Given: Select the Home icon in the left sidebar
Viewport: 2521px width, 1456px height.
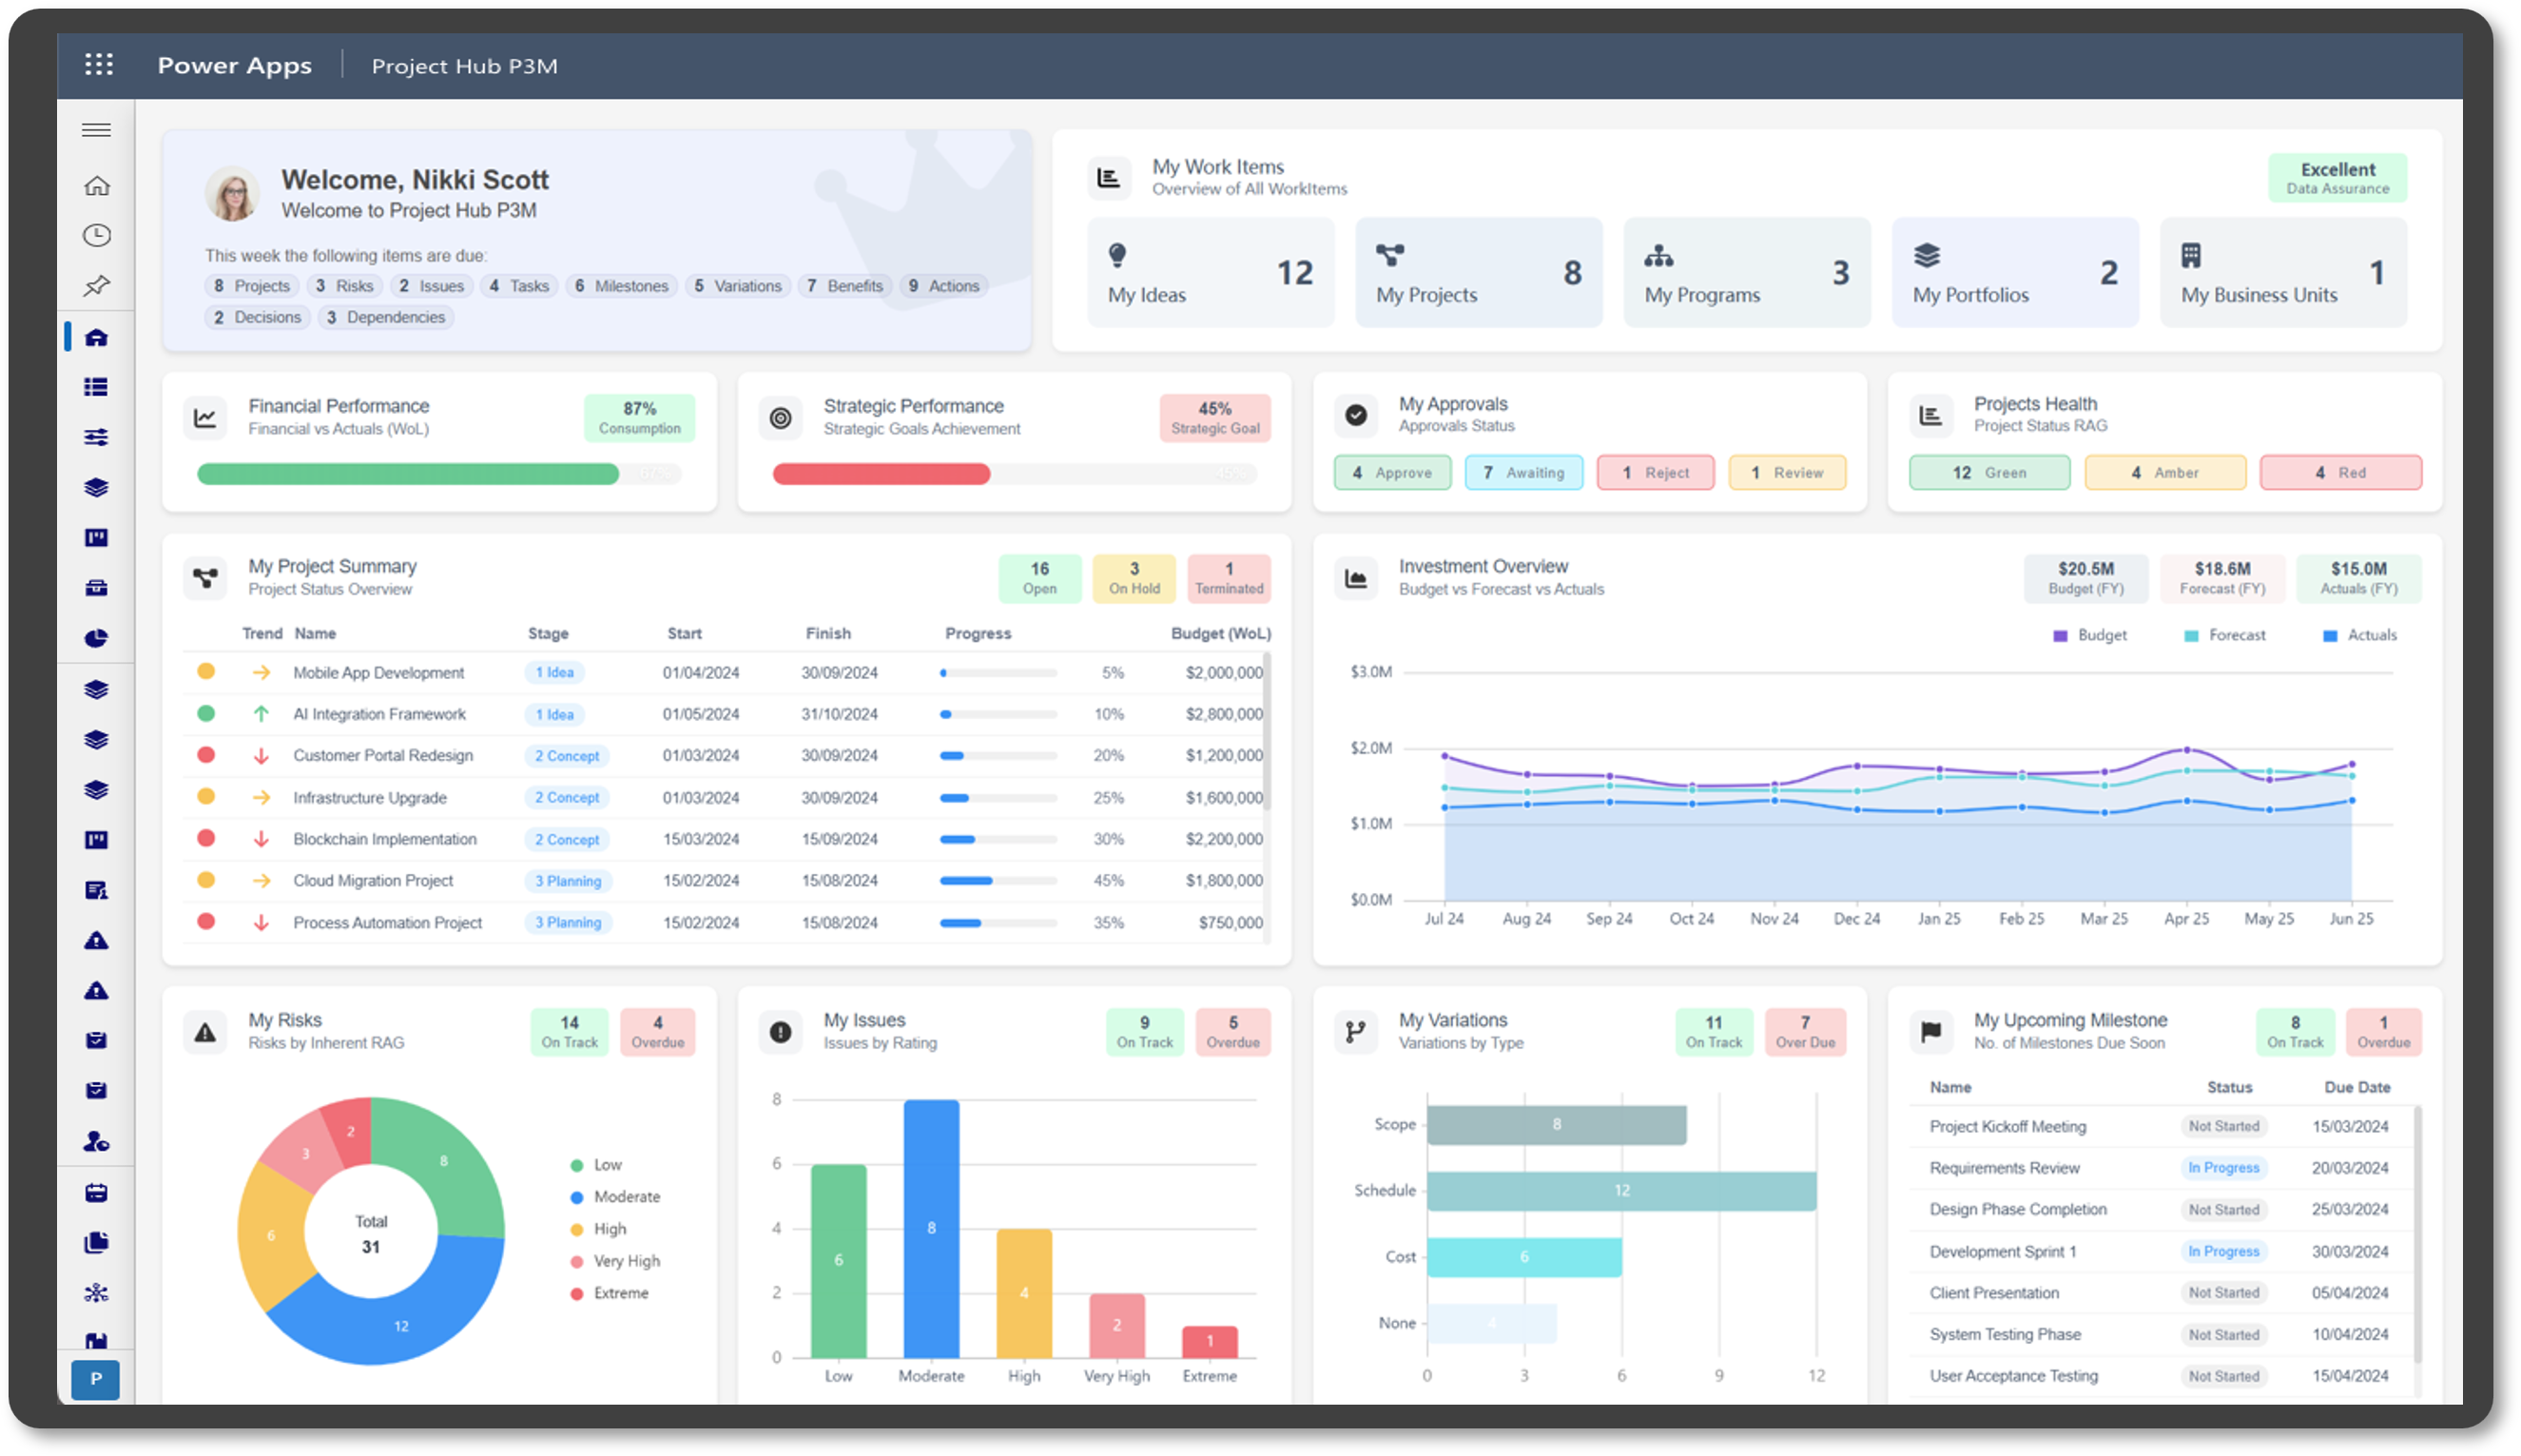Looking at the screenshot, I should click(96, 185).
